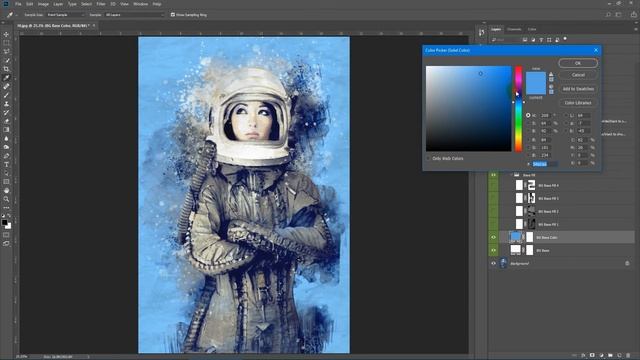This screenshot has height=360, width=640.
Task: Close the Color Picker dialog
Action: click(x=596, y=50)
